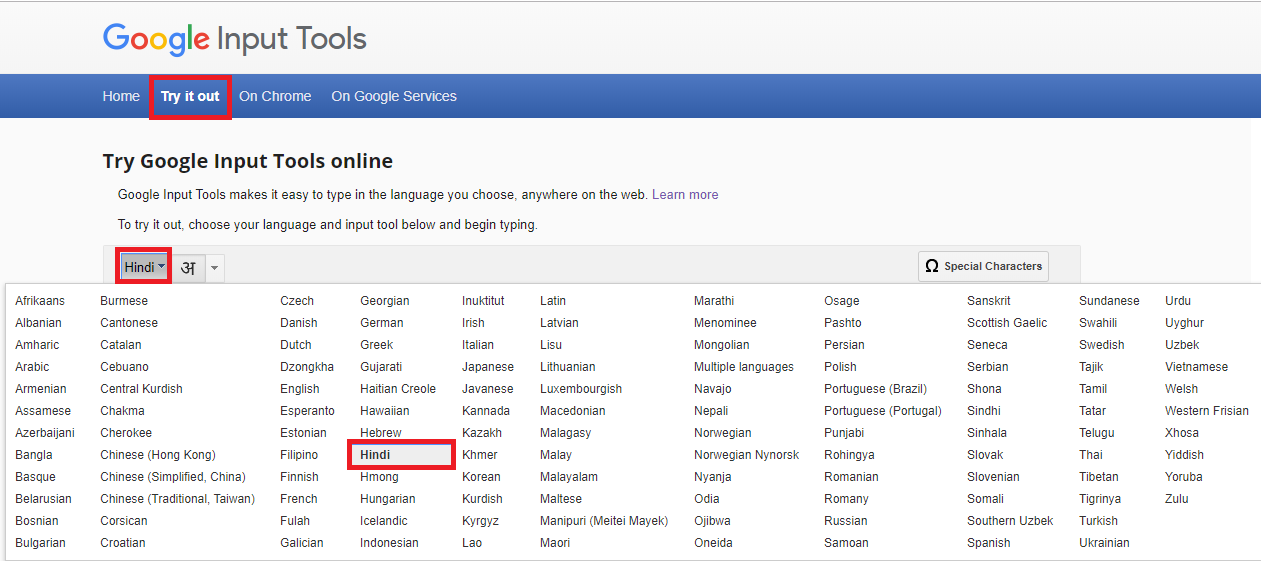Pick Ukrainian language
Image resolution: width=1261 pixels, height=561 pixels.
coord(1104,542)
